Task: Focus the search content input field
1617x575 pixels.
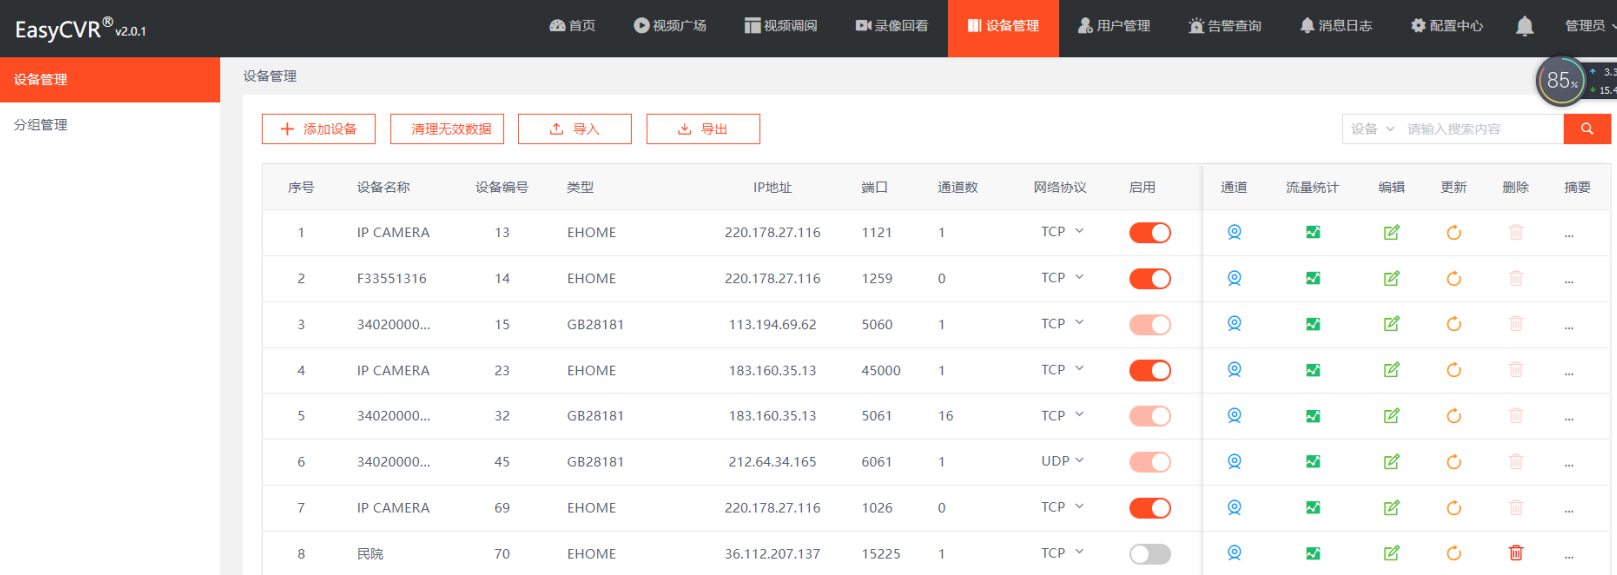Action: (1482, 129)
